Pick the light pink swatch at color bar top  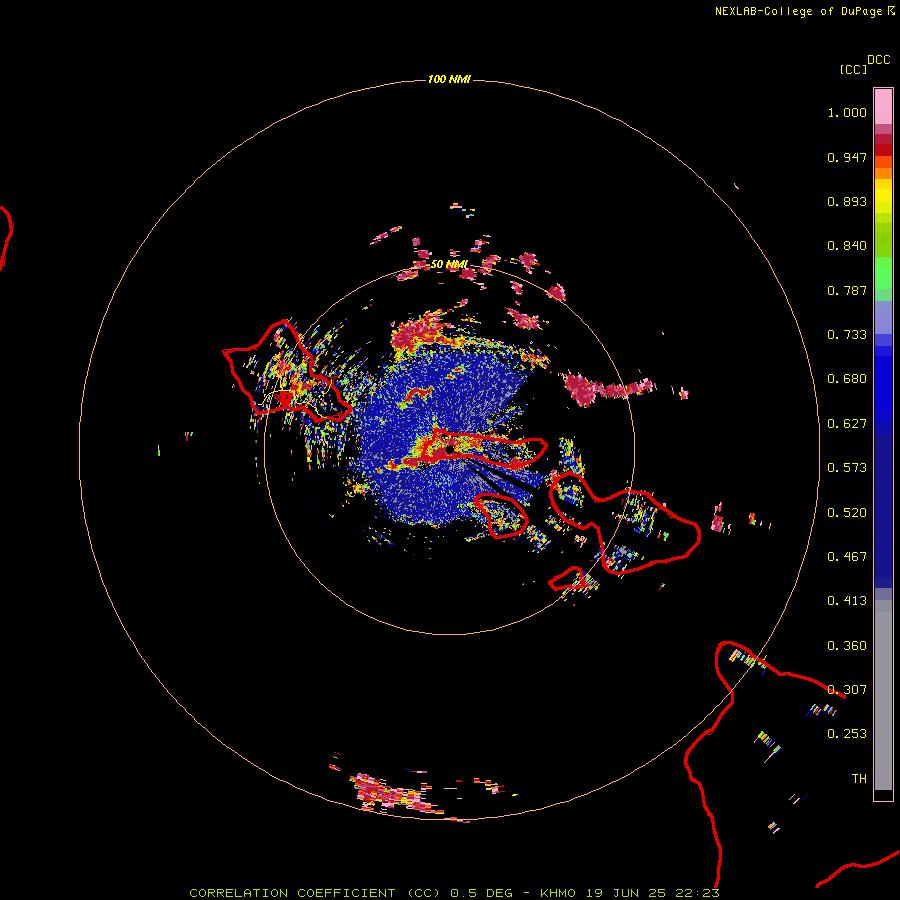(883, 107)
